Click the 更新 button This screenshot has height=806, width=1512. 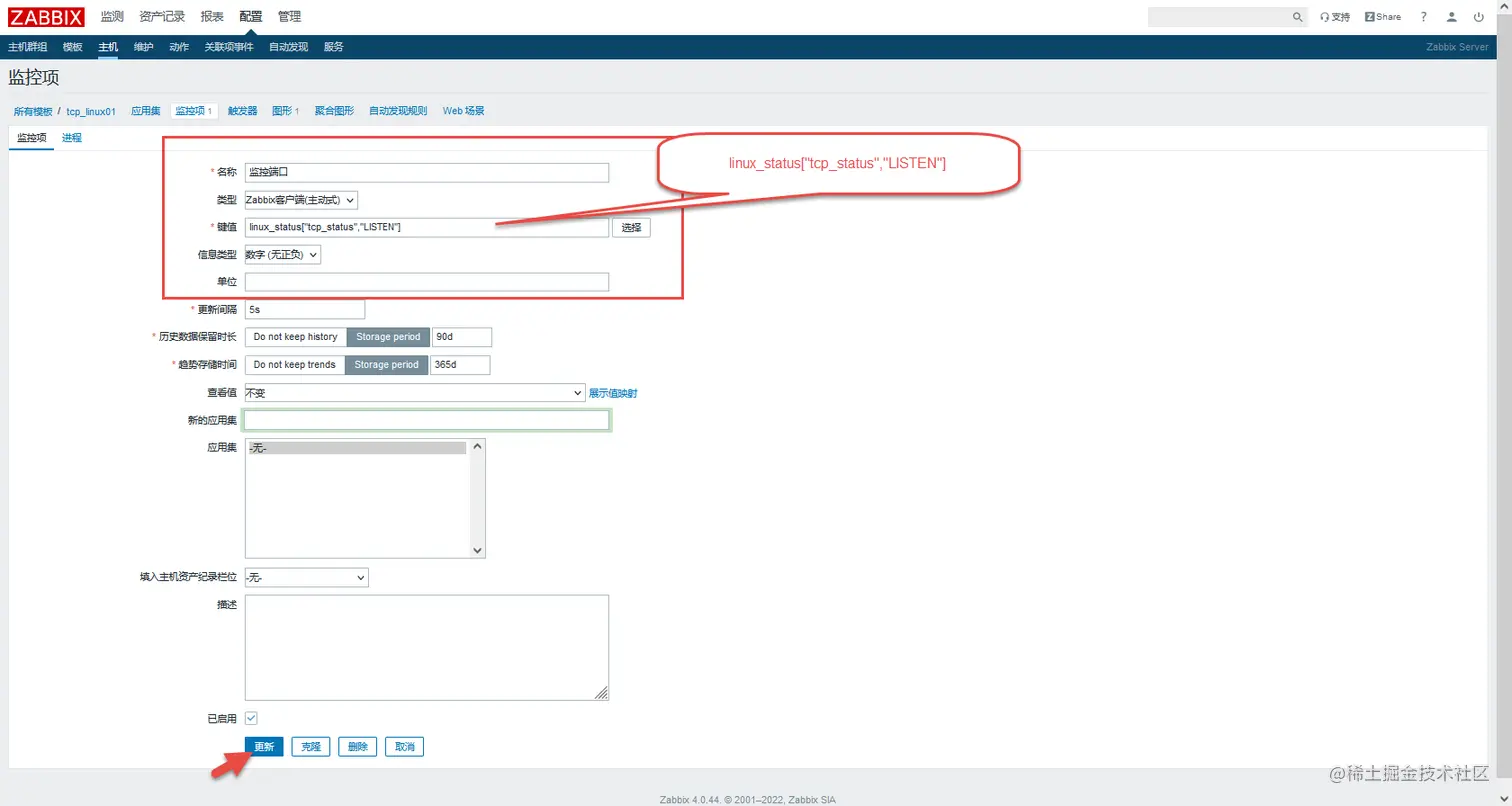[x=264, y=747]
